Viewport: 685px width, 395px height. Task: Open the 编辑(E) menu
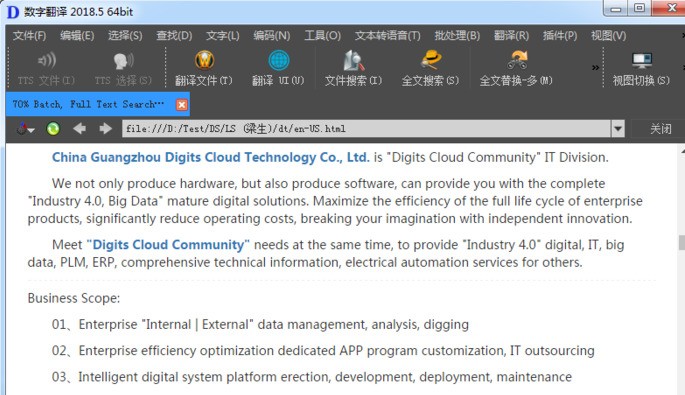(x=77, y=35)
